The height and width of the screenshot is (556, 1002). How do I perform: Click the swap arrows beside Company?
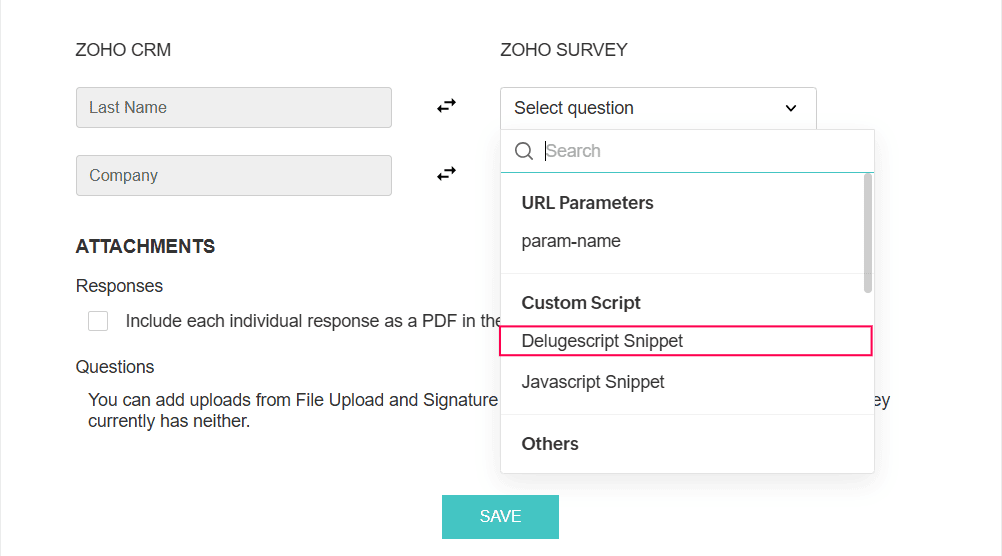[x=446, y=173]
